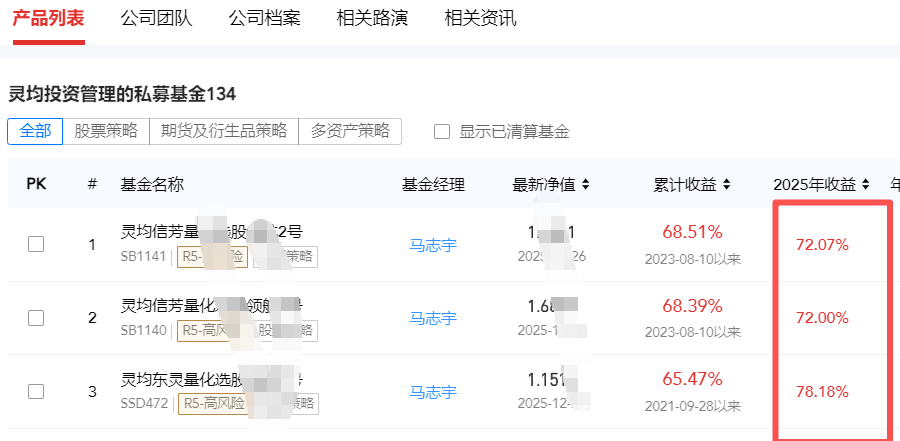Filter funds by 股票策略

click(106, 131)
